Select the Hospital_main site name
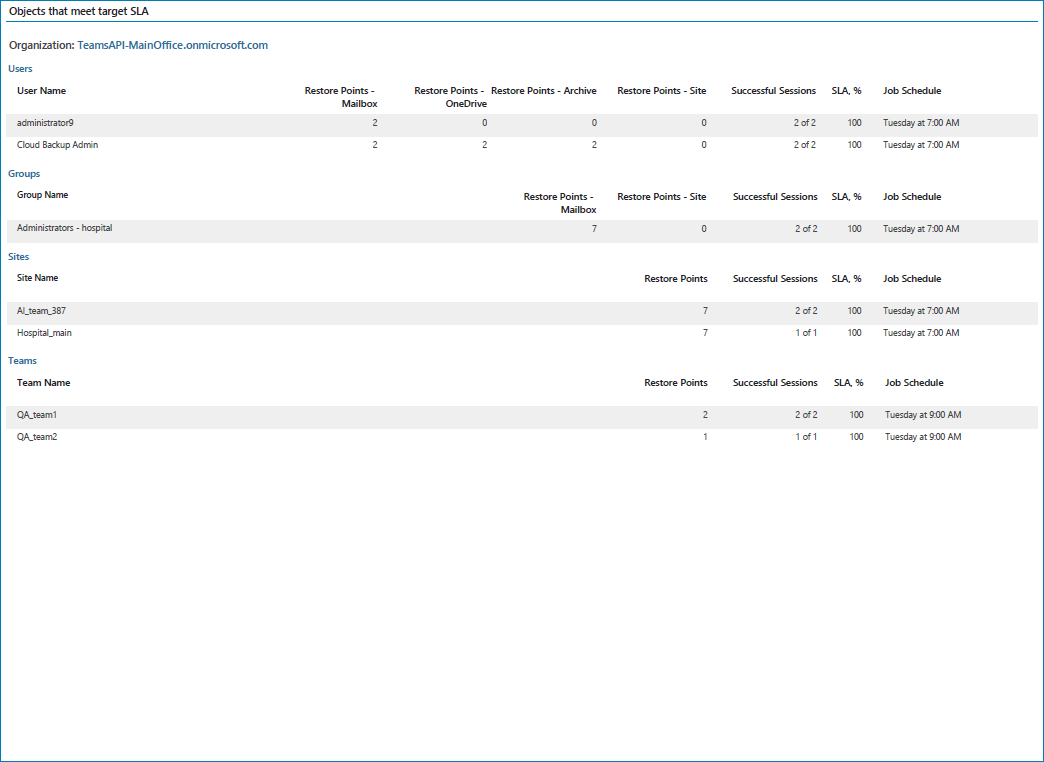This screenshot has height=762, width=1044. click(x=44, y=333)
